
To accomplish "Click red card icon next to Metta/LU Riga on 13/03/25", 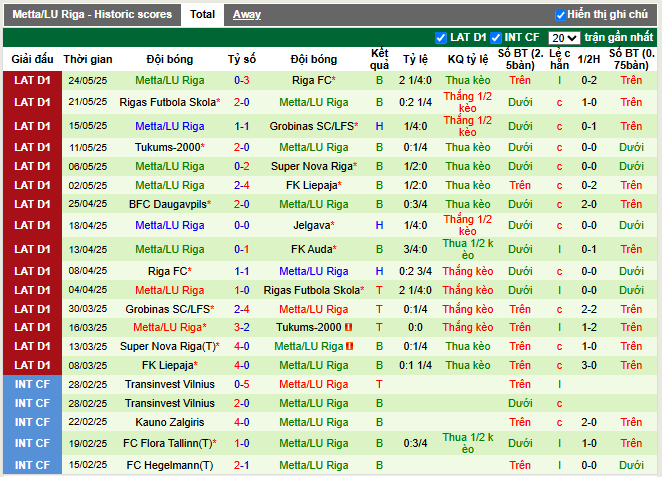I will (350, 346).
